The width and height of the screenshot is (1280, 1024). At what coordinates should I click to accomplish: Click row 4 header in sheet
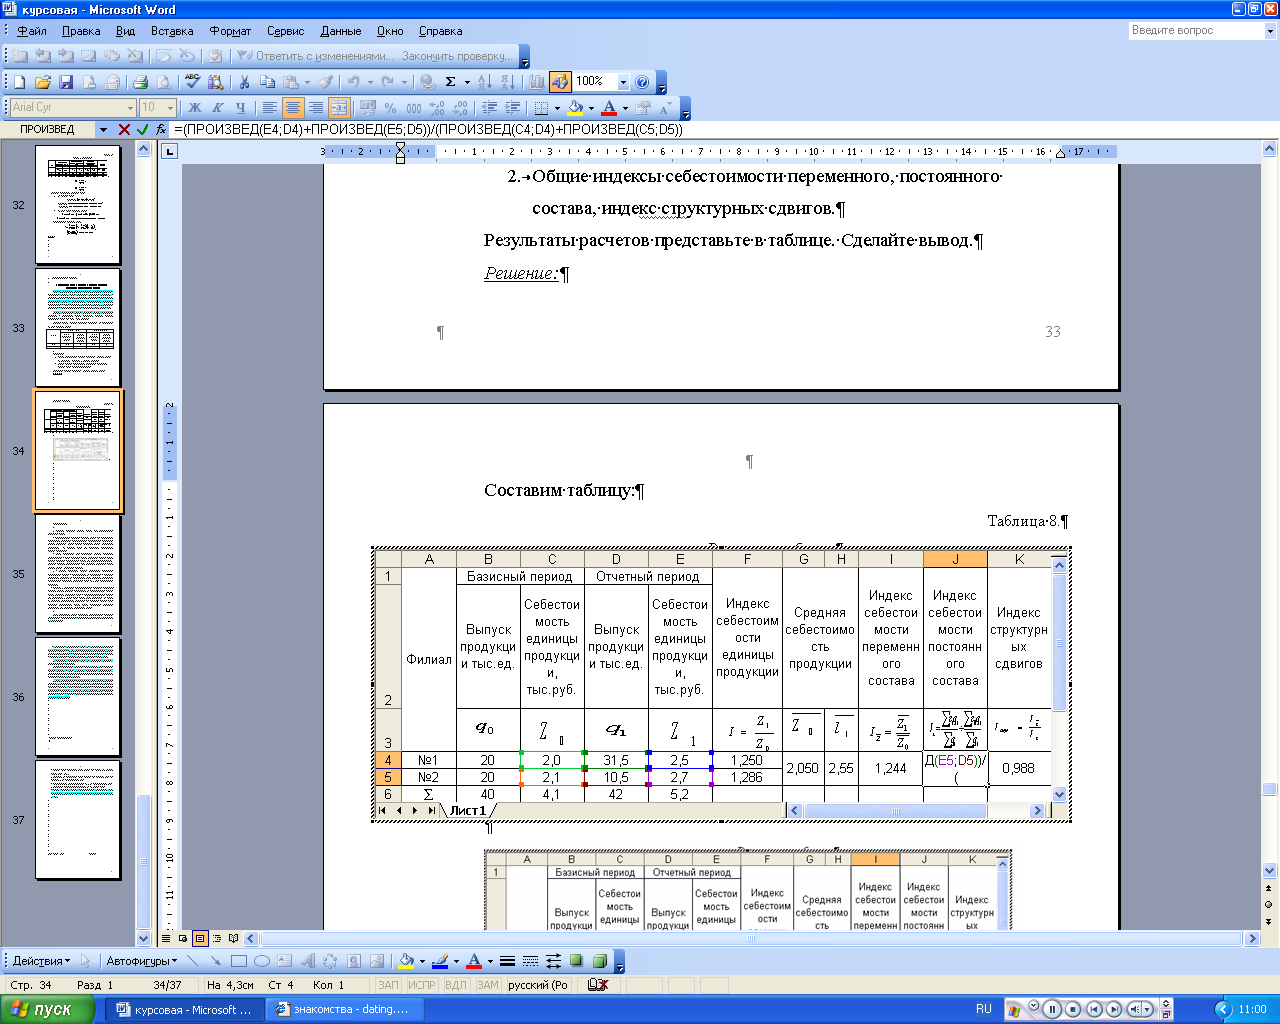pos(388,760)
